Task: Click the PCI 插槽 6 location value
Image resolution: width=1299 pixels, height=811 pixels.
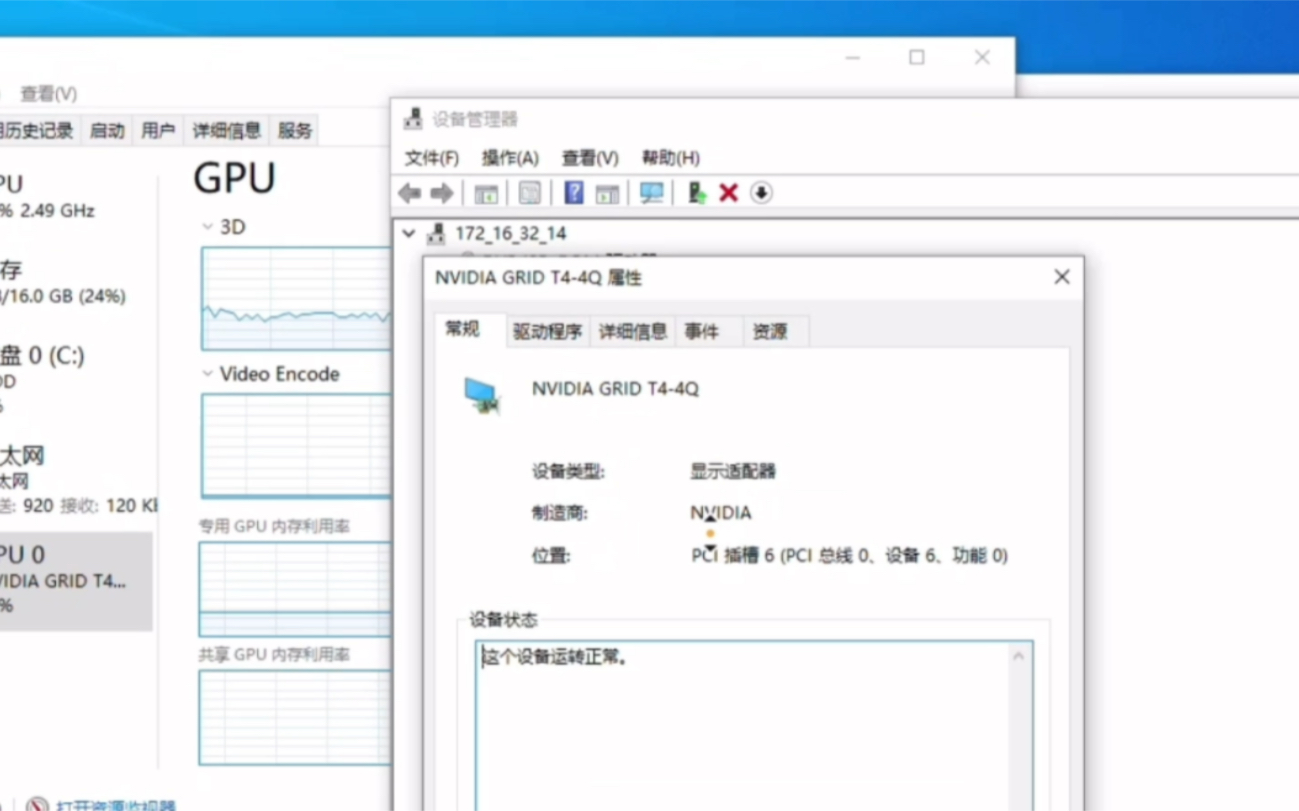Action: click(849, 555)
